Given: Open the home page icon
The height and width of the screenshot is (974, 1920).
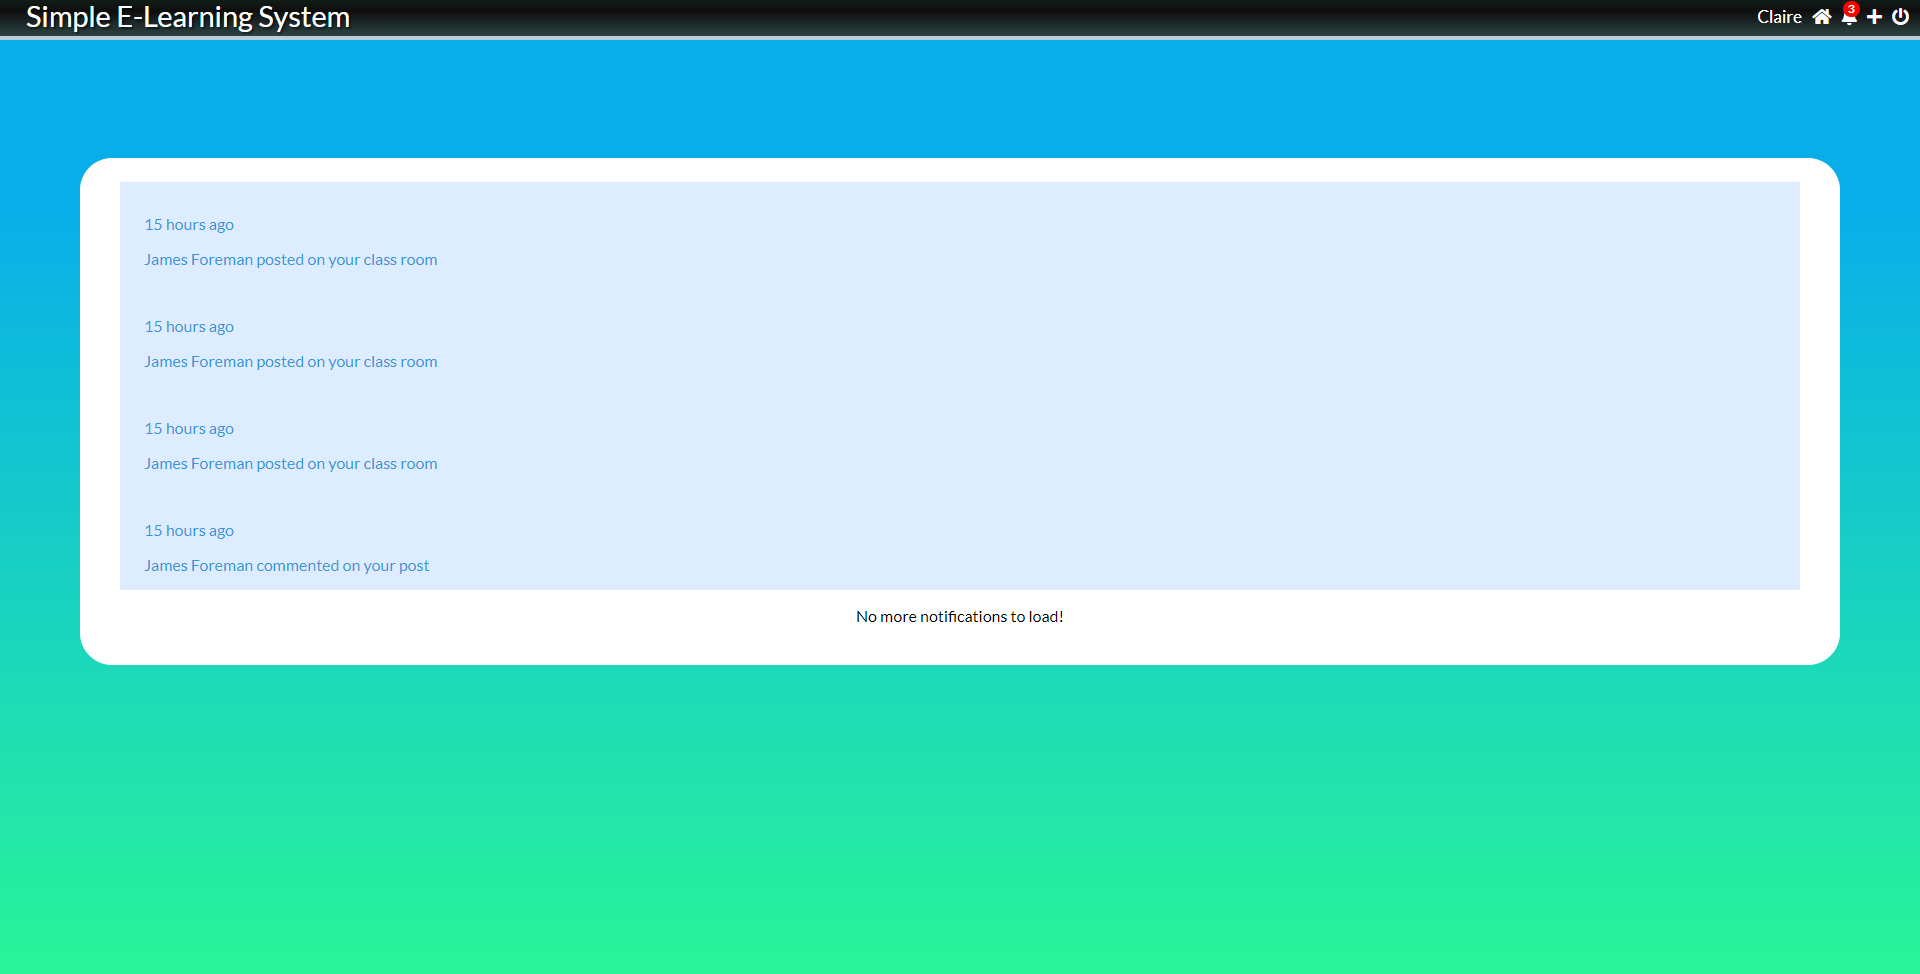Looking at the screenshot, I should pos(1822,17).
